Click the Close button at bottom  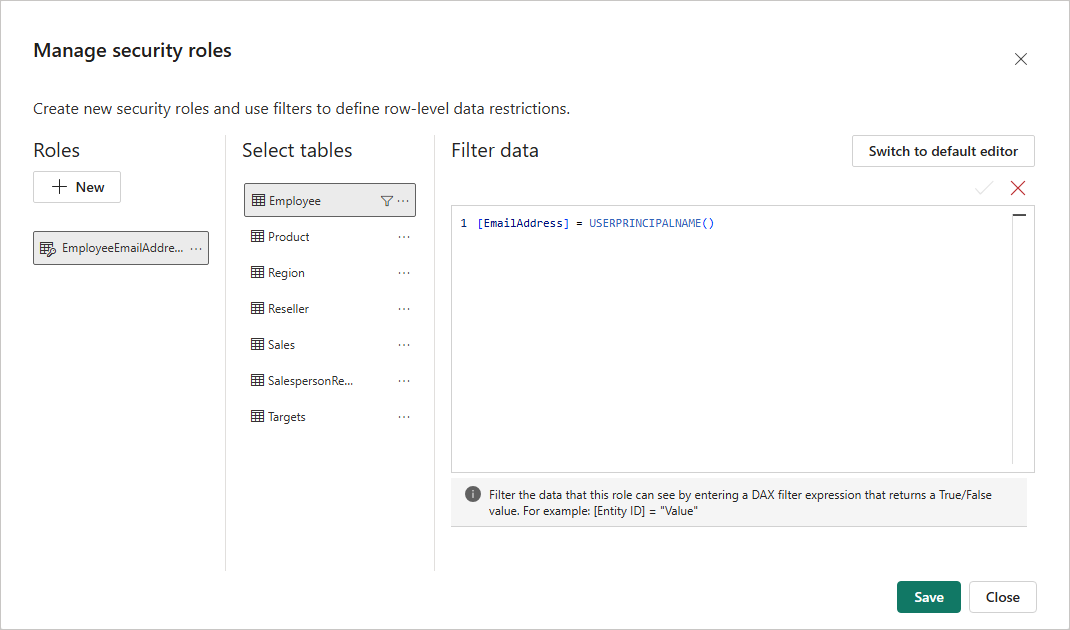pos(1002,597)
